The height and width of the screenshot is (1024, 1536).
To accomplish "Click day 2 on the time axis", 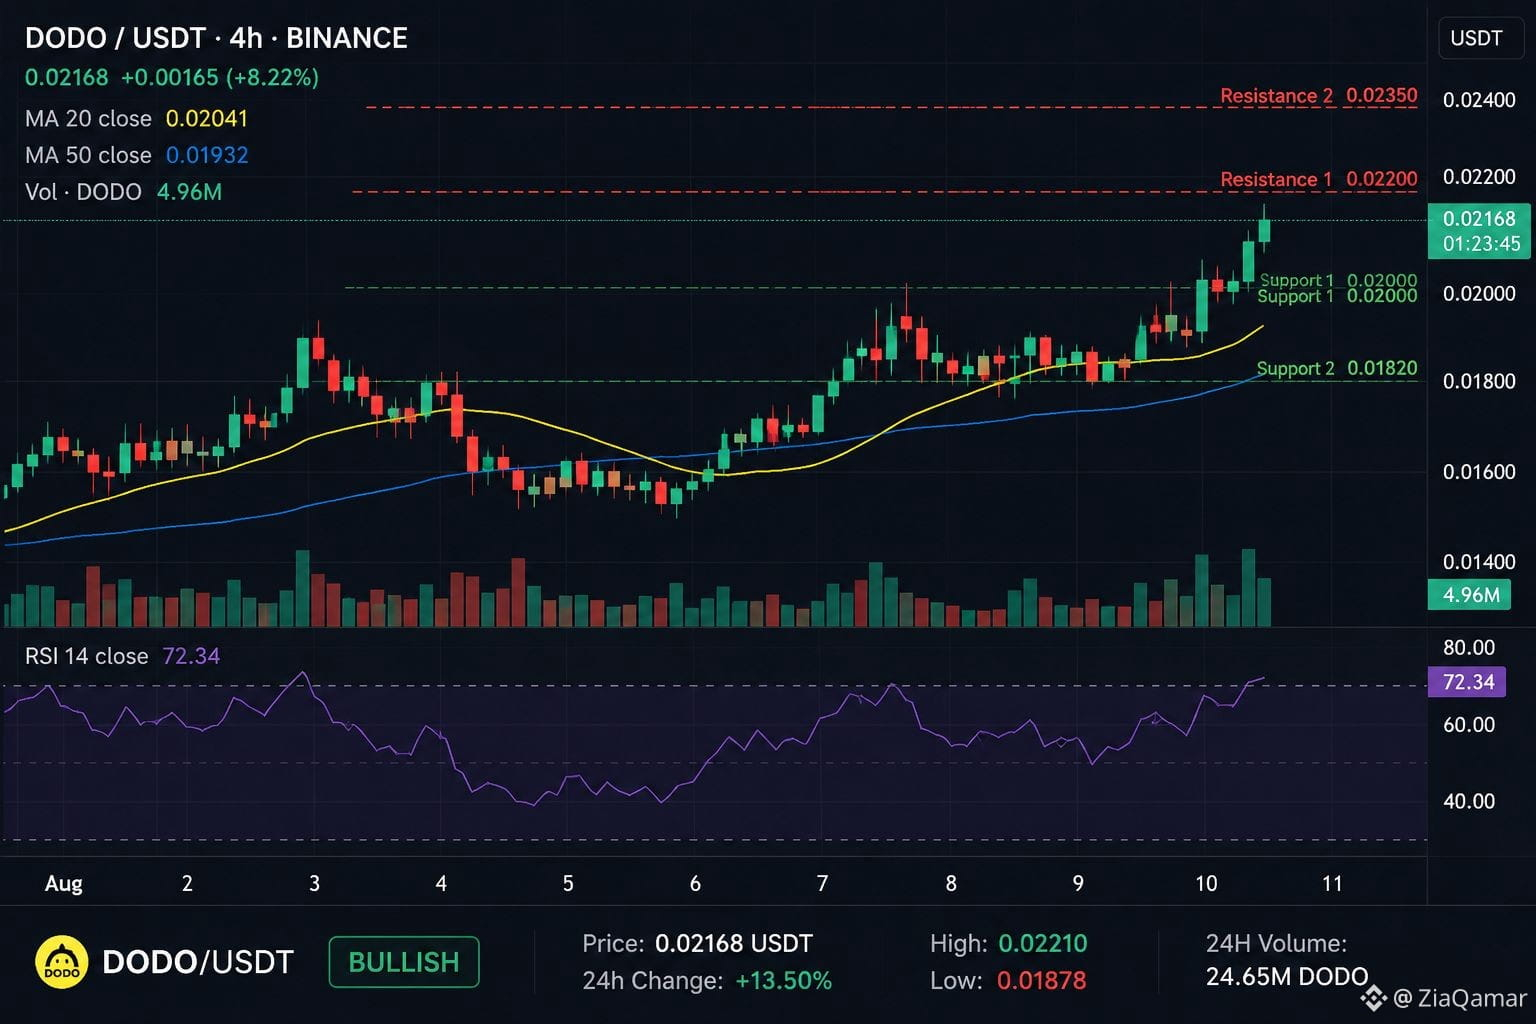I will click(187, 884).
